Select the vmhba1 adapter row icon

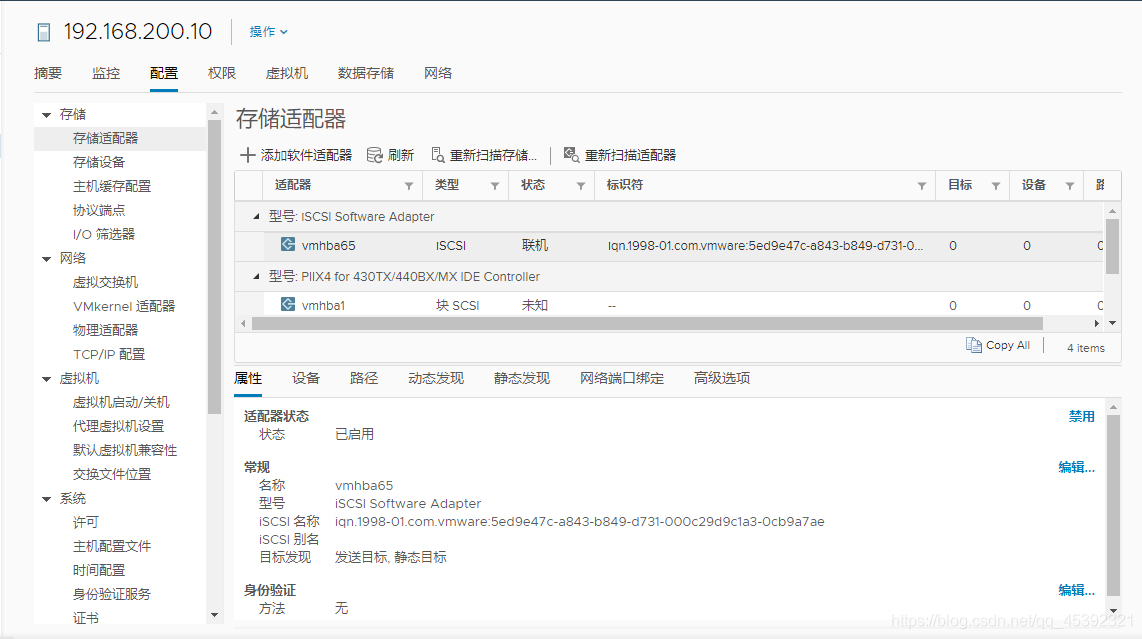(x=288, y=305)
